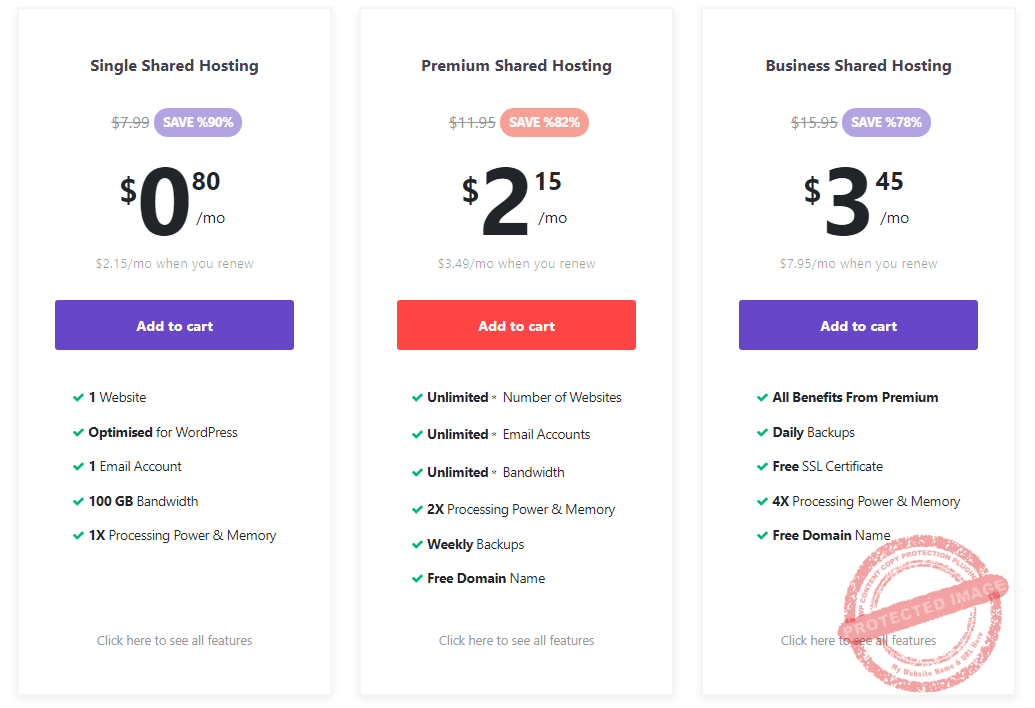Click checkmark beside 100 GB Bandwidth

[x=78, y=501]
